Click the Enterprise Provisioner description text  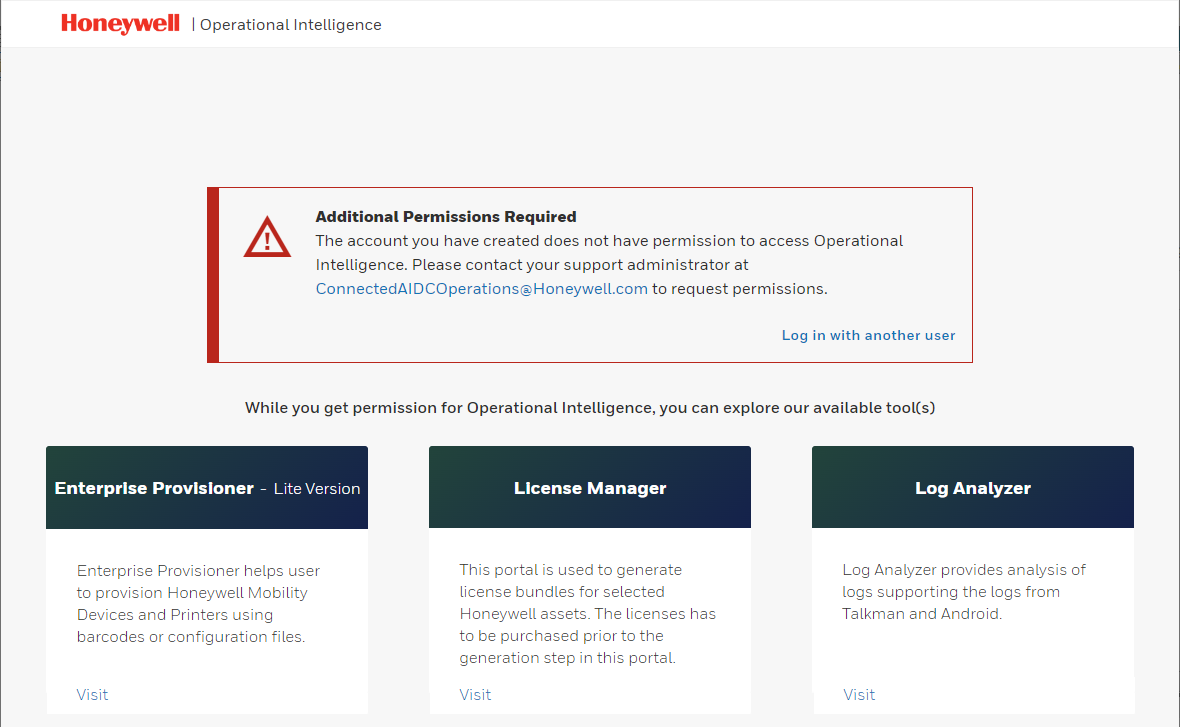click(199, 604)
